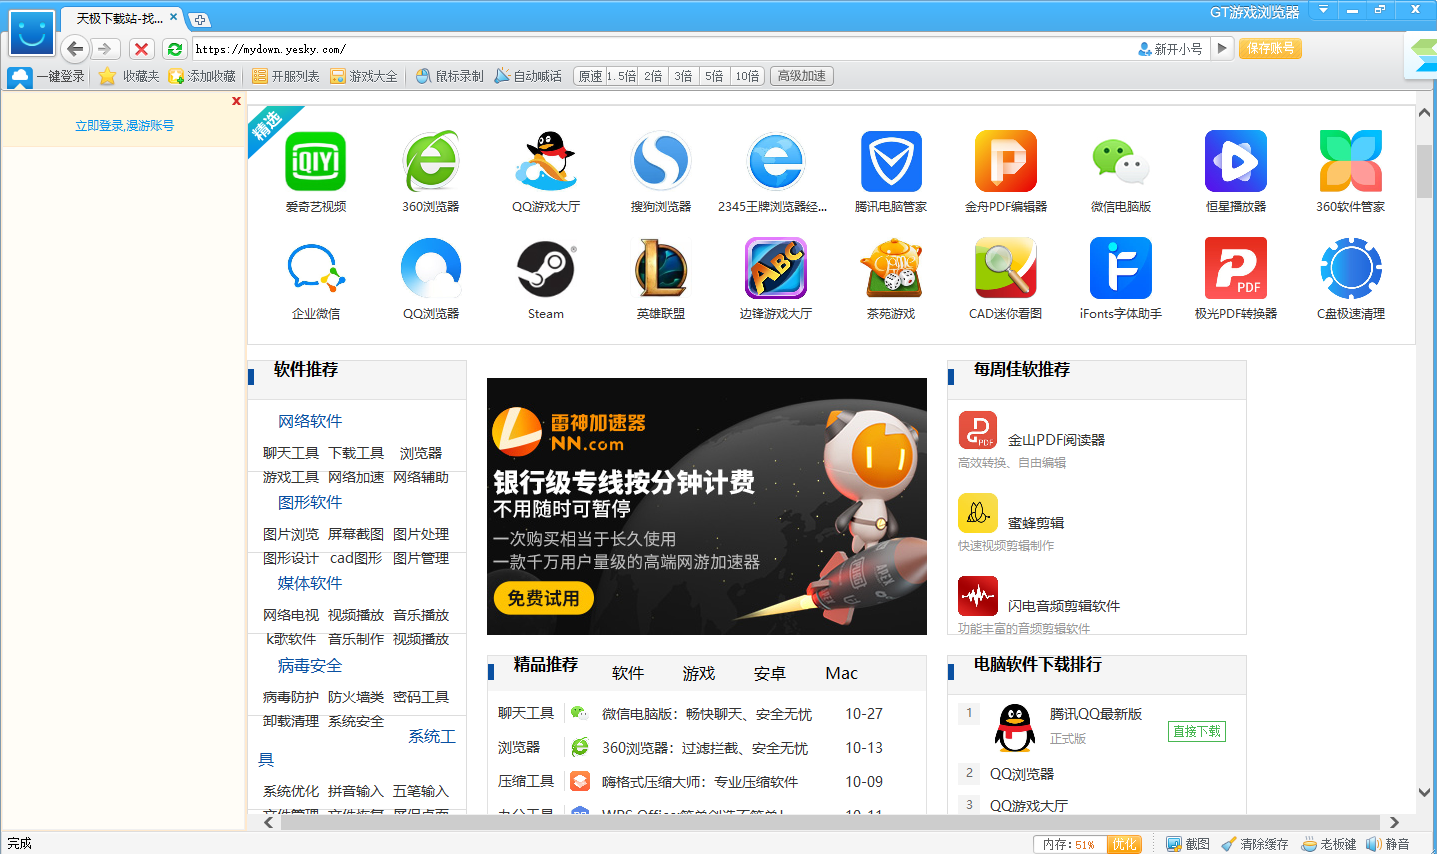Viewport: 1437px width, 854px height.
Task: Open the 恒星播放器 icon
Action: click(1236, 161)
